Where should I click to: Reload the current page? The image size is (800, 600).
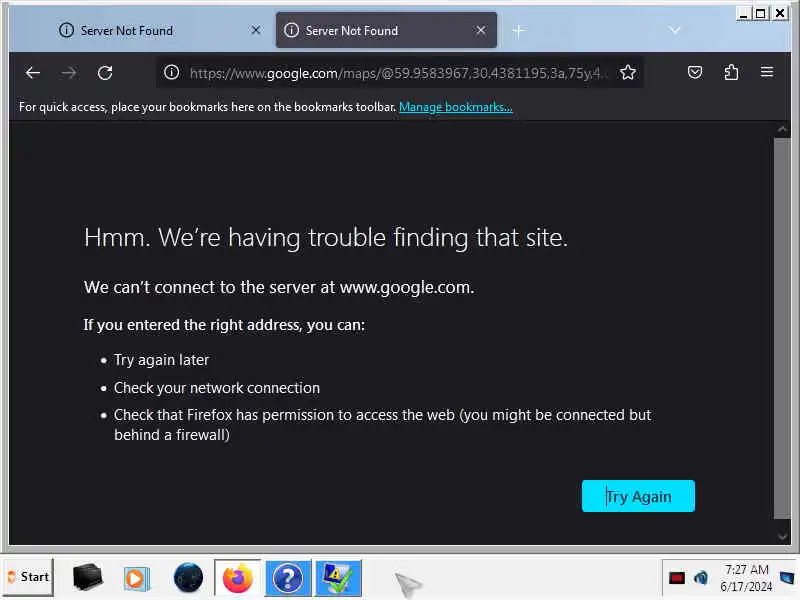pos(105,73)
